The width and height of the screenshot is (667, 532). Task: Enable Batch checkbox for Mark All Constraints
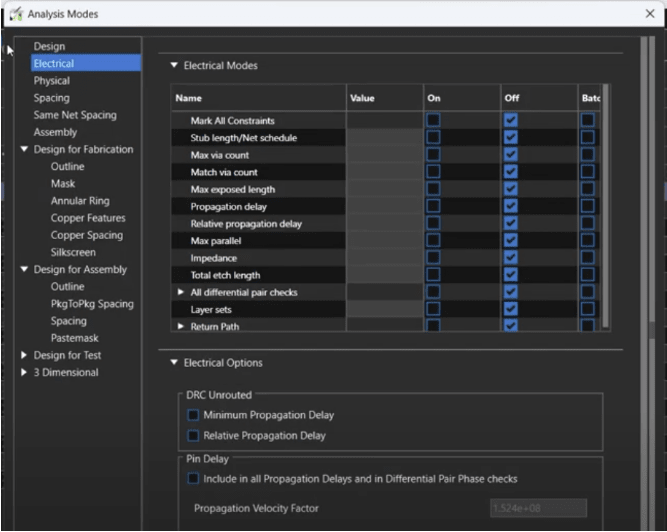coord(588,120)
